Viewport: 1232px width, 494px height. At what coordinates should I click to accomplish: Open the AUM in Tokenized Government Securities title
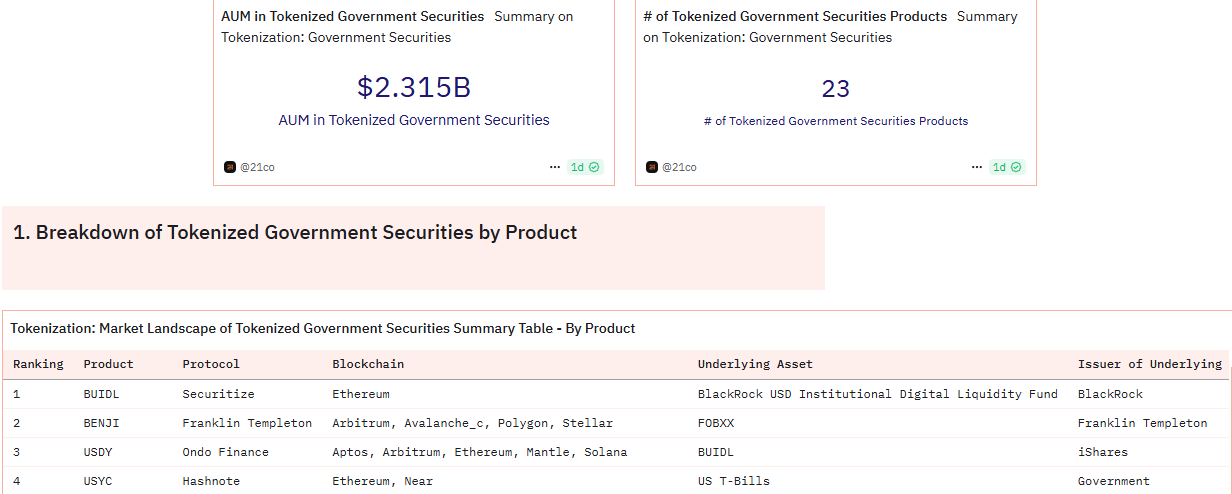(352, 17)
